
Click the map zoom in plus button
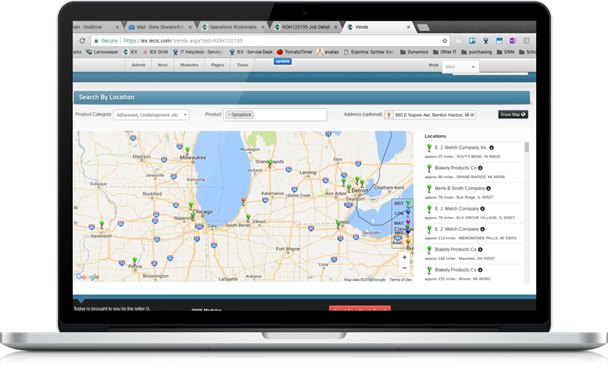pos(404,257)
